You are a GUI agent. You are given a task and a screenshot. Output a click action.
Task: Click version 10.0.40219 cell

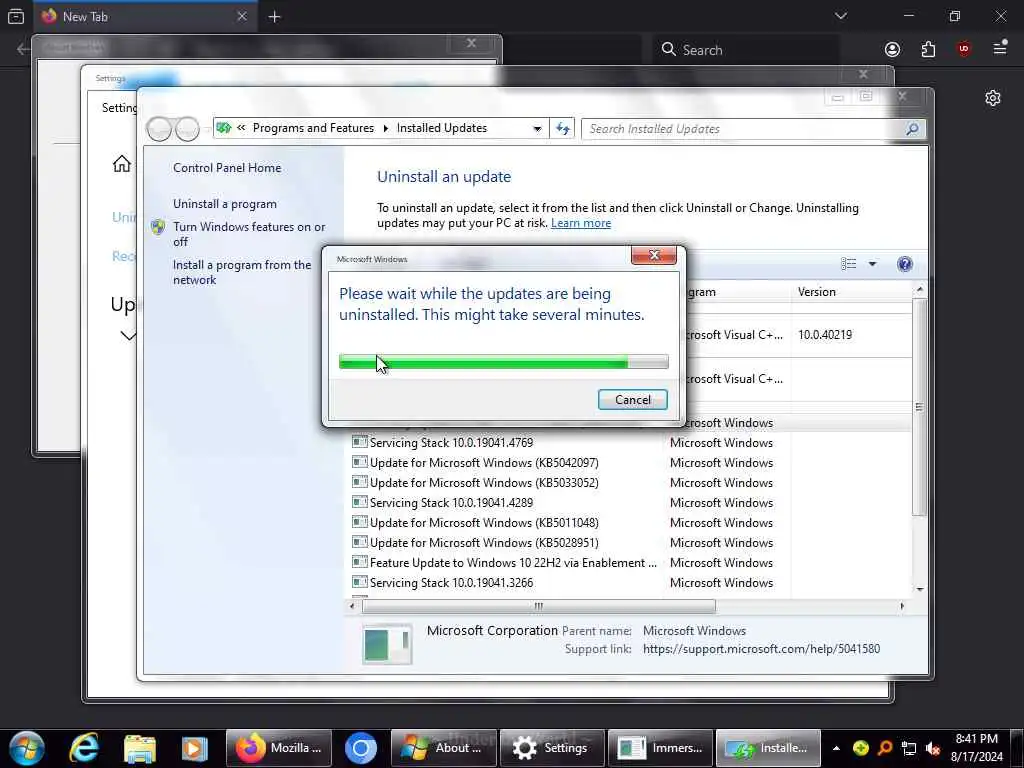(825, 334)
